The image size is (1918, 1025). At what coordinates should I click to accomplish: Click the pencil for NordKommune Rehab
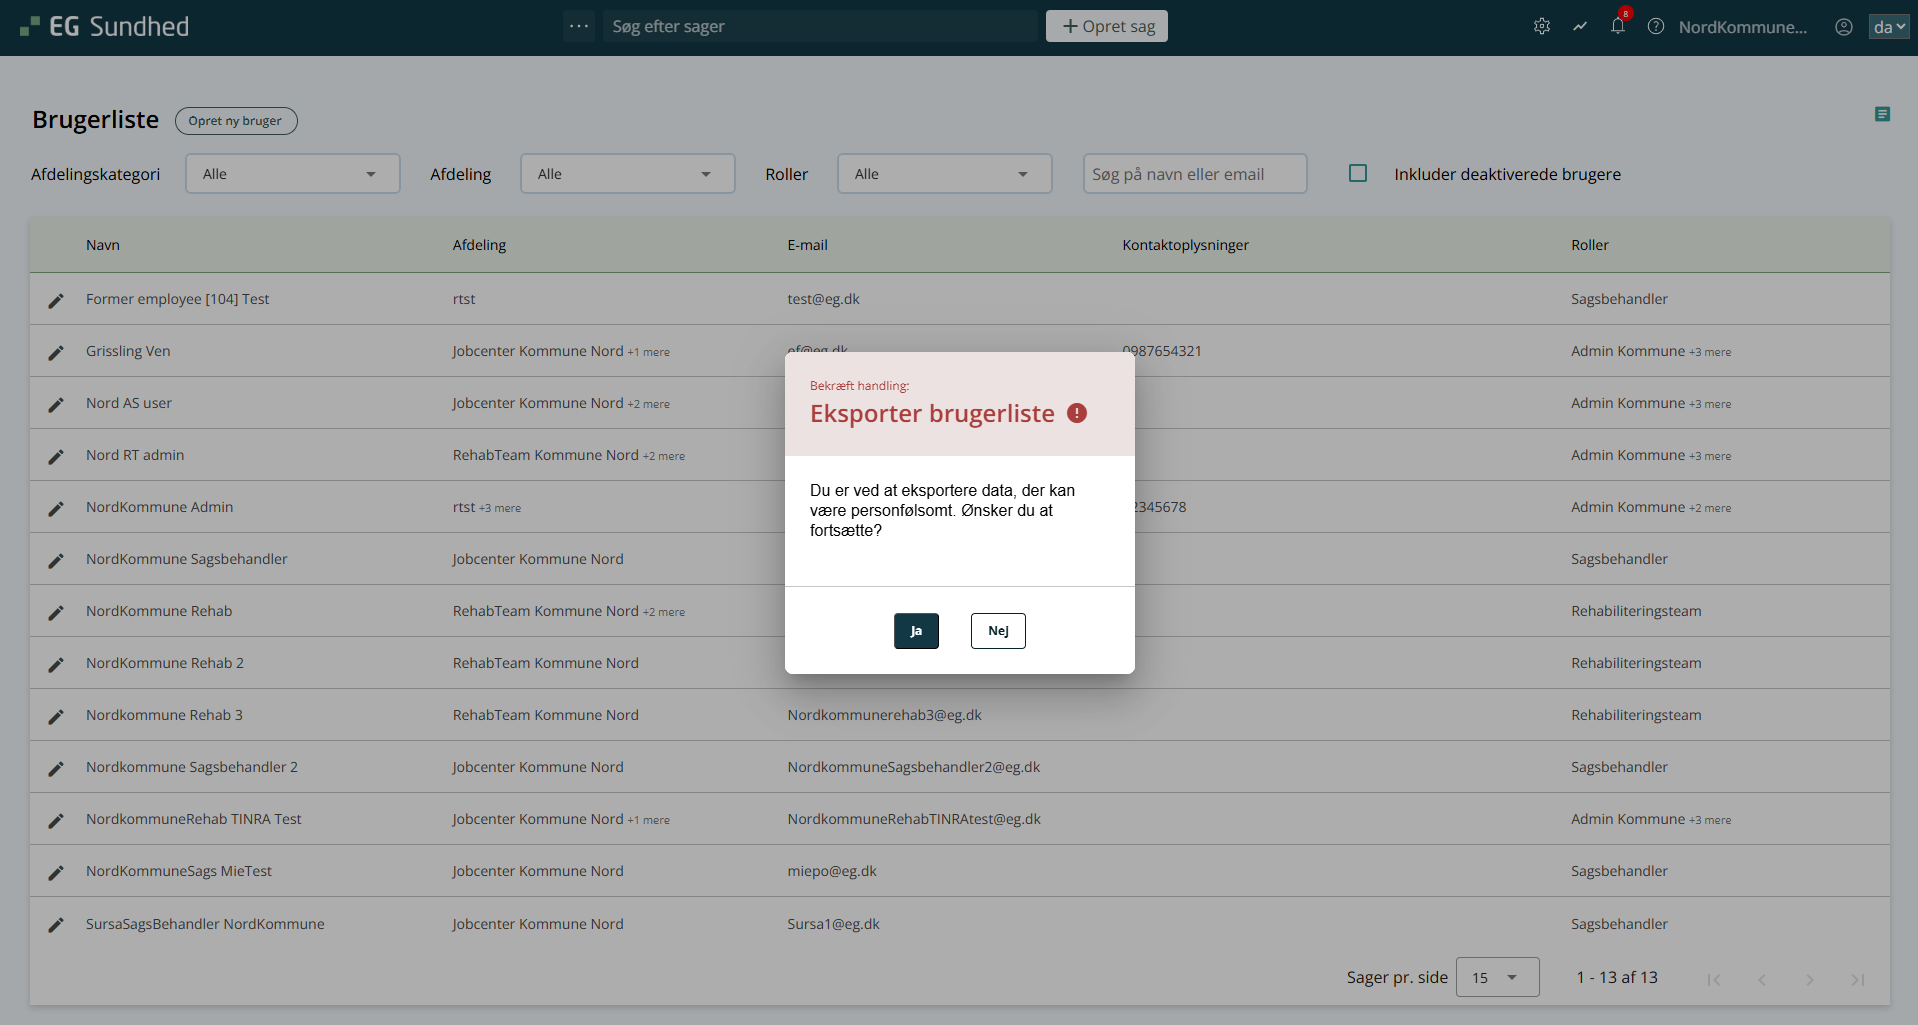click(x=56, y=612)
